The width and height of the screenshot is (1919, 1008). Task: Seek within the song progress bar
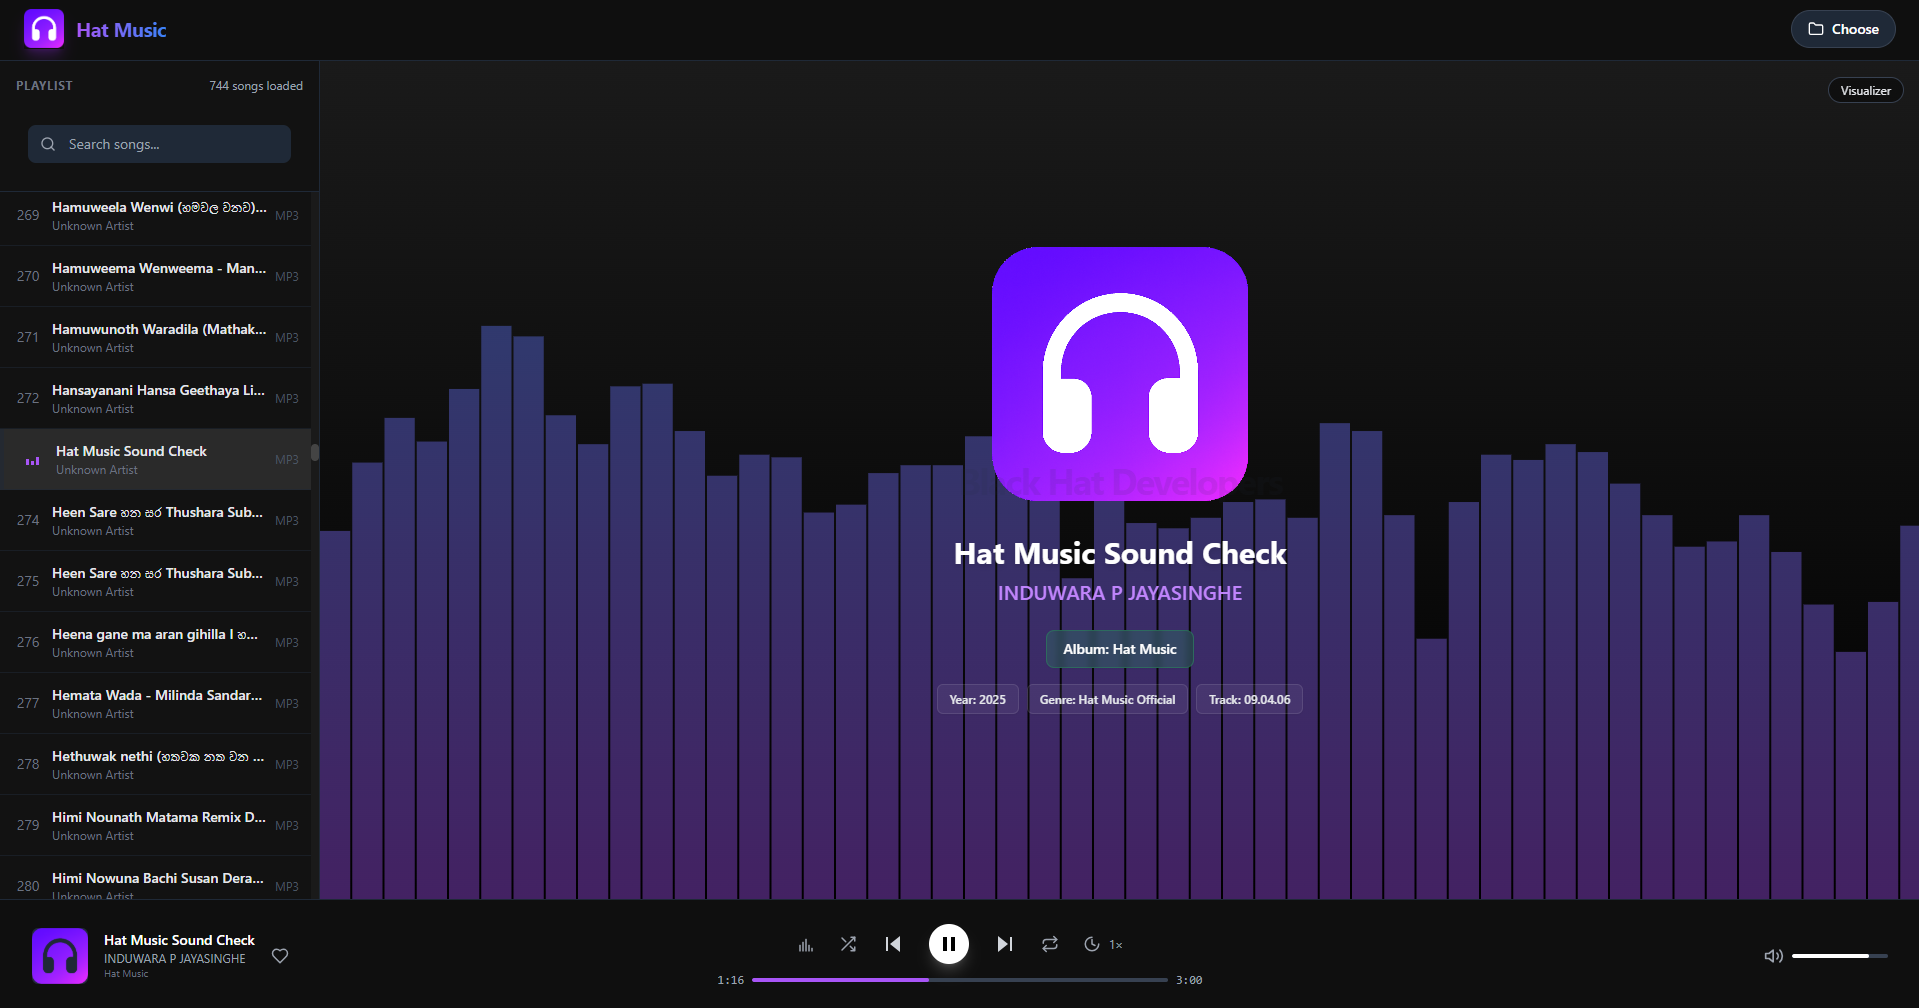(959, 980)
